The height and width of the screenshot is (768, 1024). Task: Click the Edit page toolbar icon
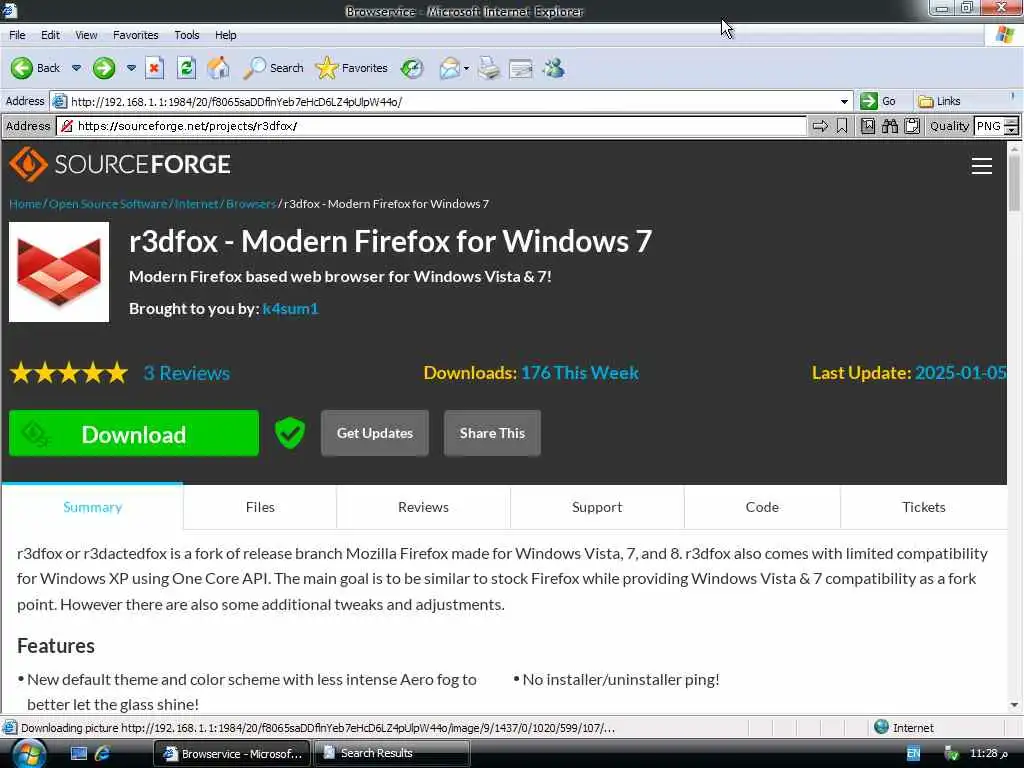[x=520, y=68]
